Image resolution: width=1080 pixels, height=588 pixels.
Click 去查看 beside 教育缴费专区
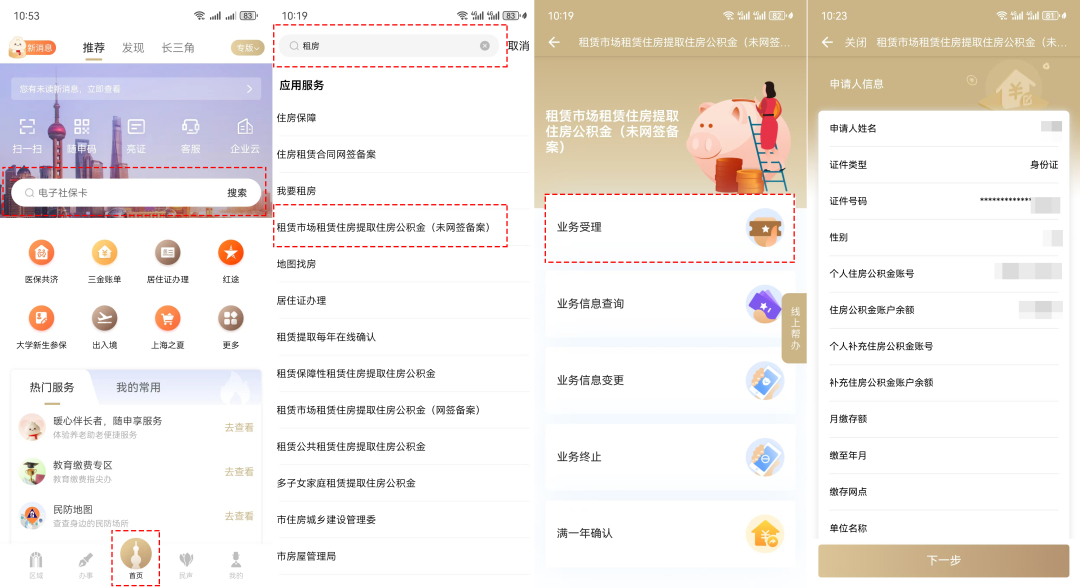pyautogui.click(x=239, y=472)
